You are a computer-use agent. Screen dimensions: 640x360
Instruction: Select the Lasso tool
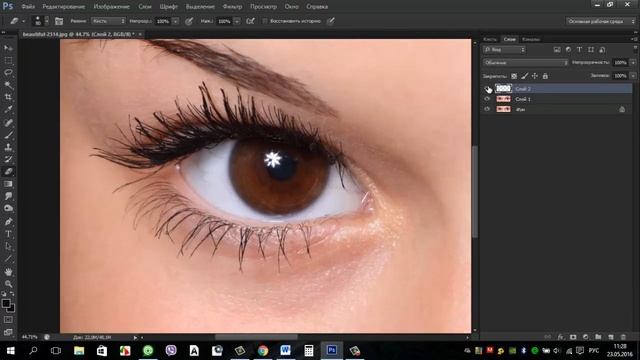pyautogui.click(x=8, y=73)
